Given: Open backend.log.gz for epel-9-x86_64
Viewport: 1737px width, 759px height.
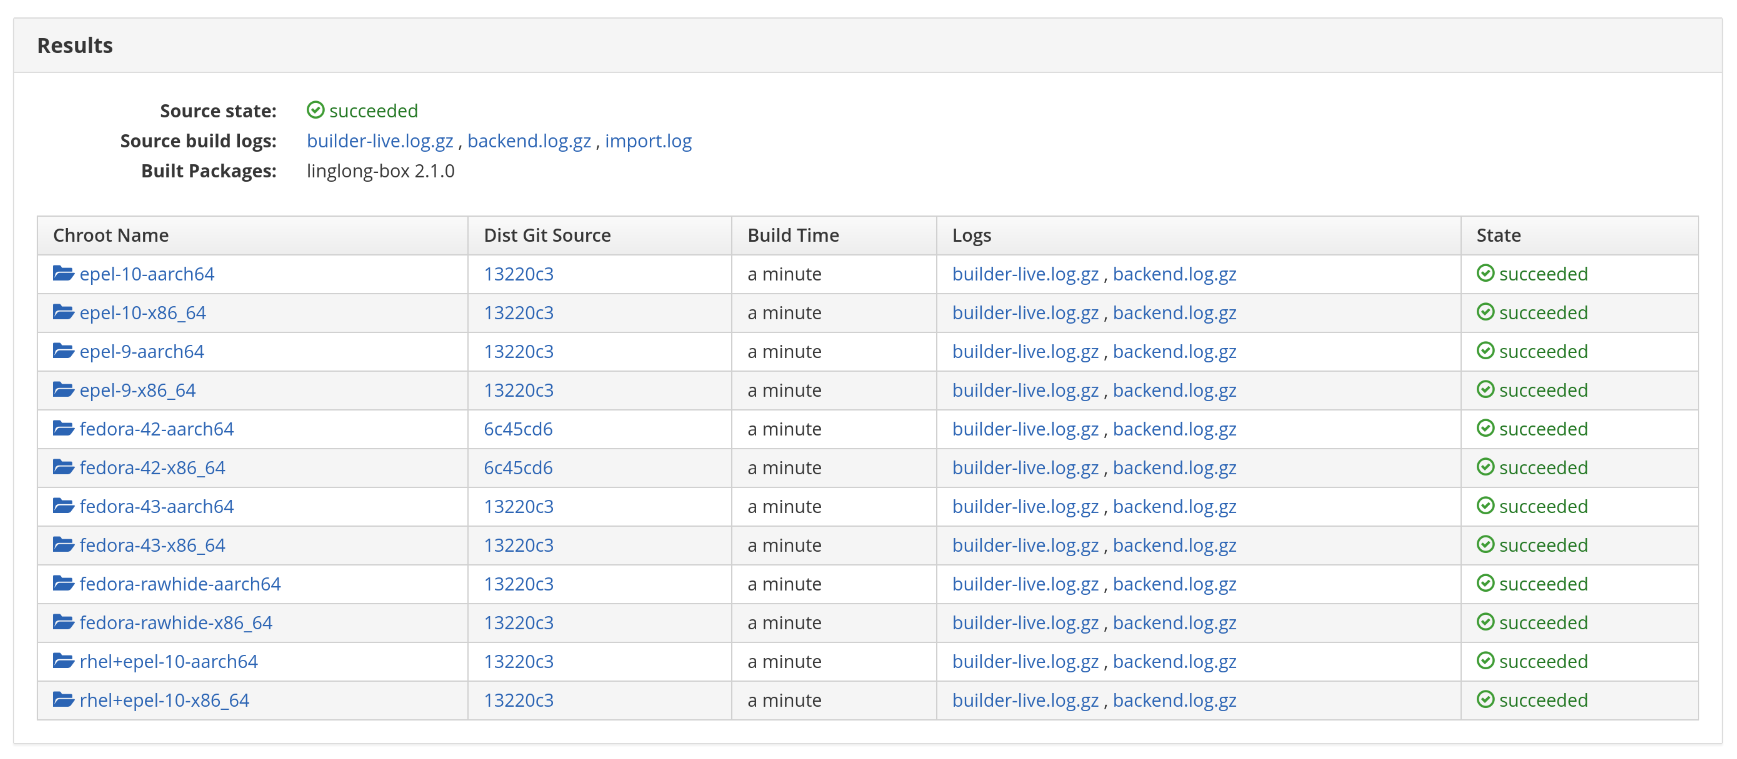Looking at the screenshot, I should point(1175,391).
